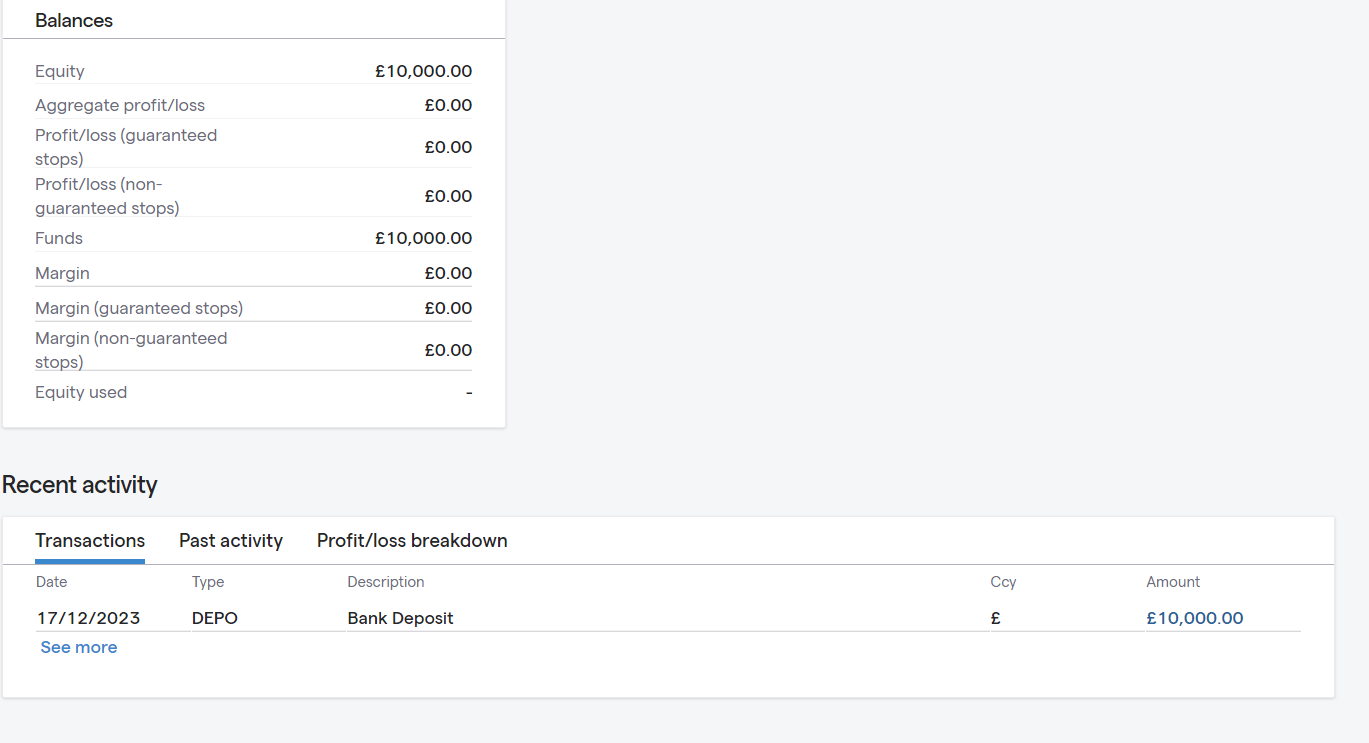Click the Ccy column header
Image resolution: width=1369 pixels, height=743 pixels.
click(x=1003, y=582)
